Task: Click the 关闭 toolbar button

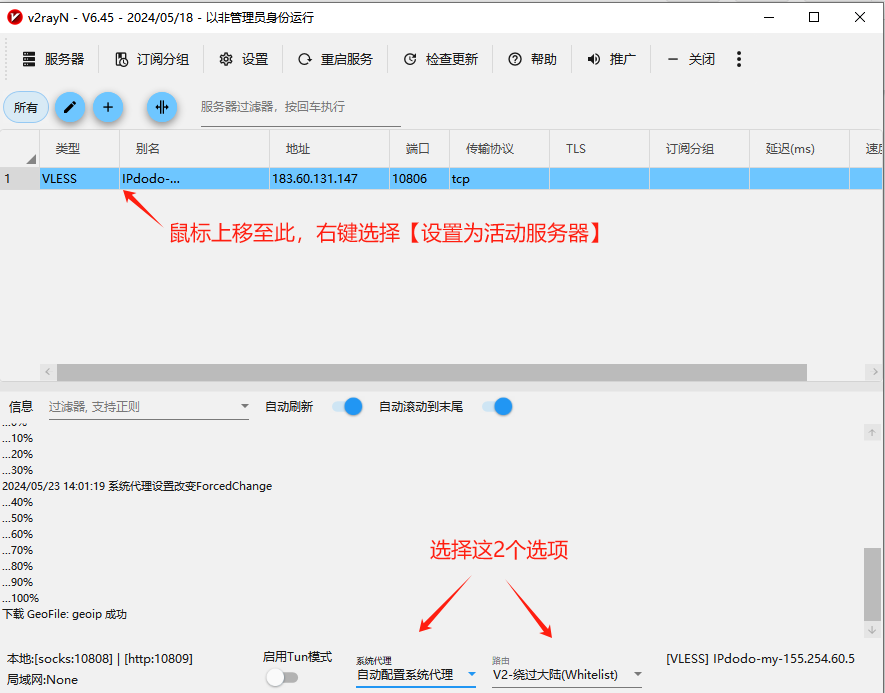Action: 690,59
